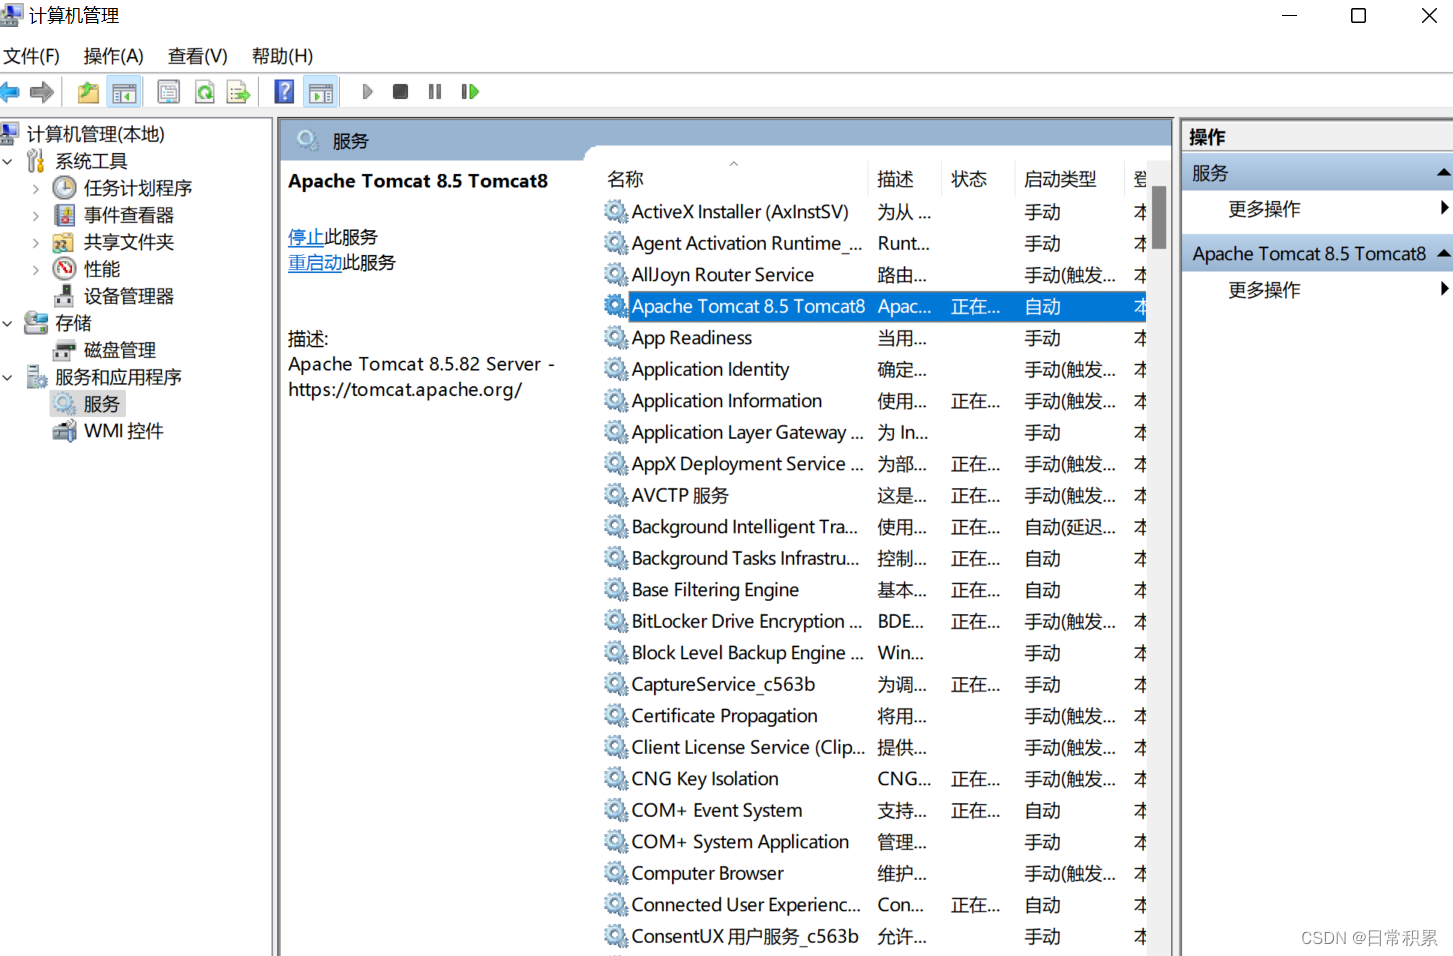The width and height of the screenshot is (1453, 956).
Task: Select the Apache Tomcat 8.5 Tomcat8 service row
Action: pyautogui.click(x=875, y=307)
